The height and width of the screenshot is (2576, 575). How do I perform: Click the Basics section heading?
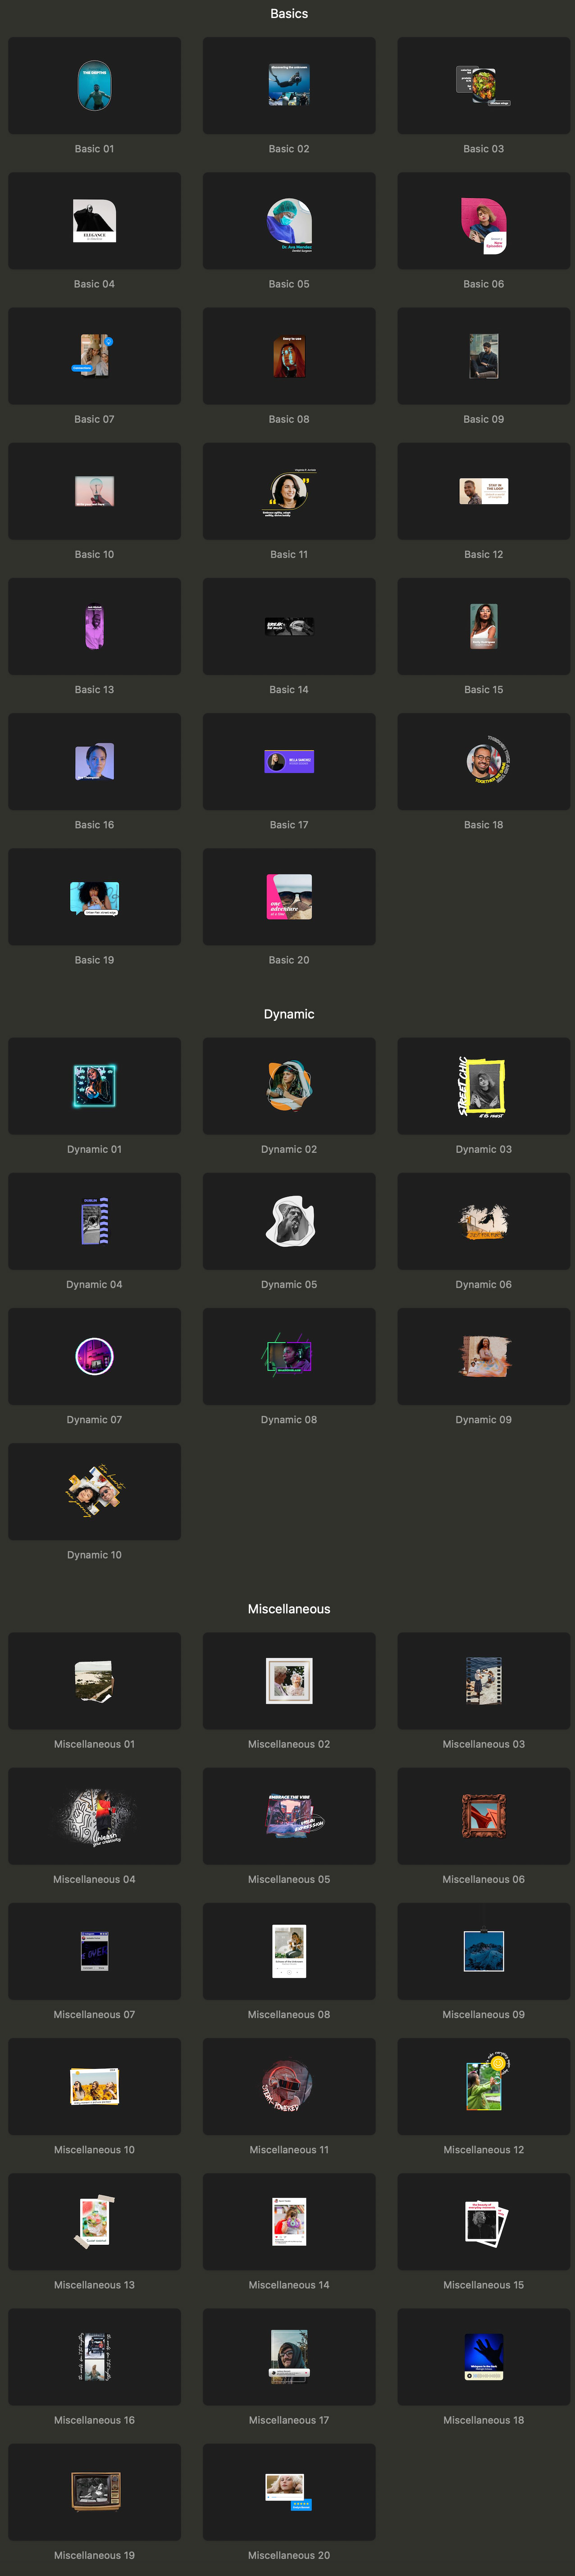(289, 14)
